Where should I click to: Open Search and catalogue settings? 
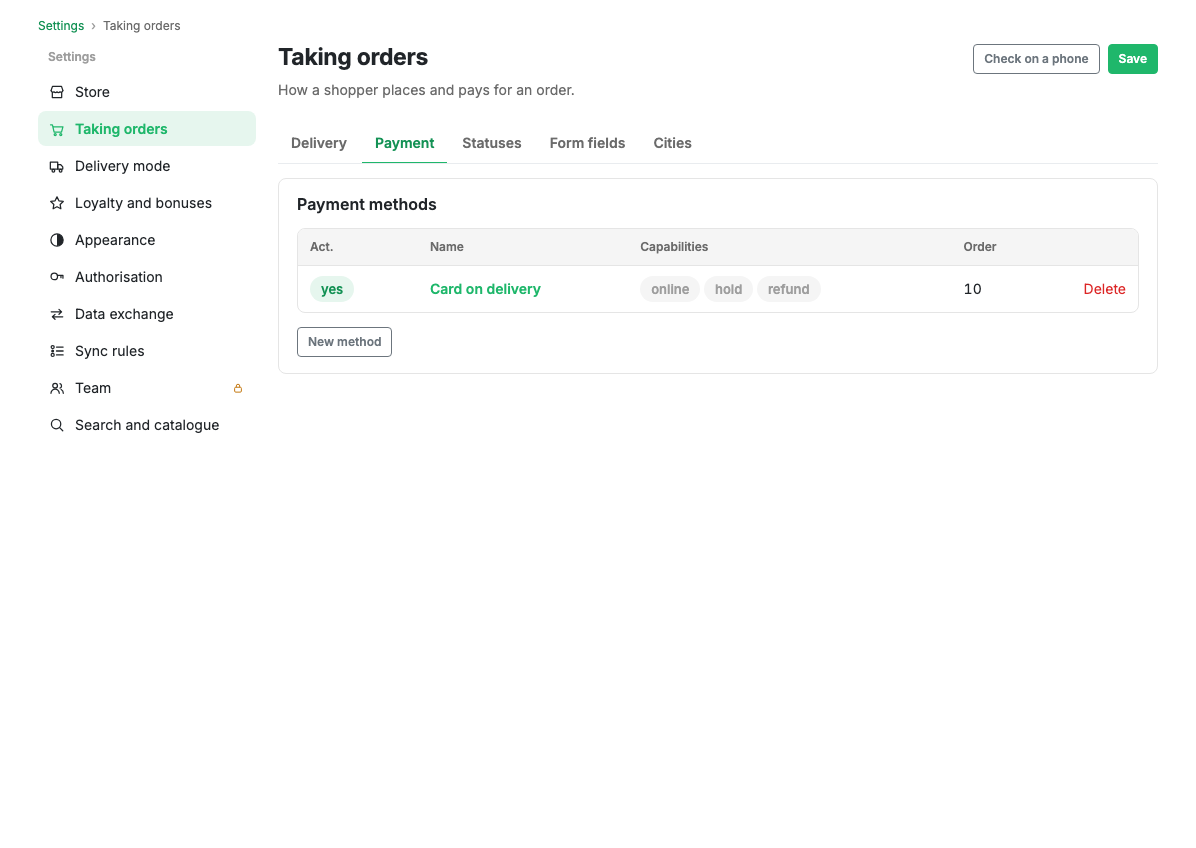146,426
